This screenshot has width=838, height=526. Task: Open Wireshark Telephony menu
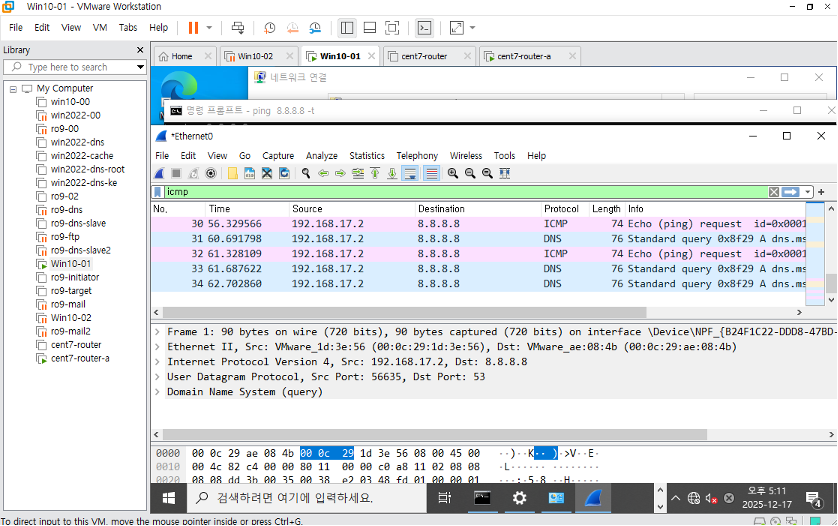point(417,156)
